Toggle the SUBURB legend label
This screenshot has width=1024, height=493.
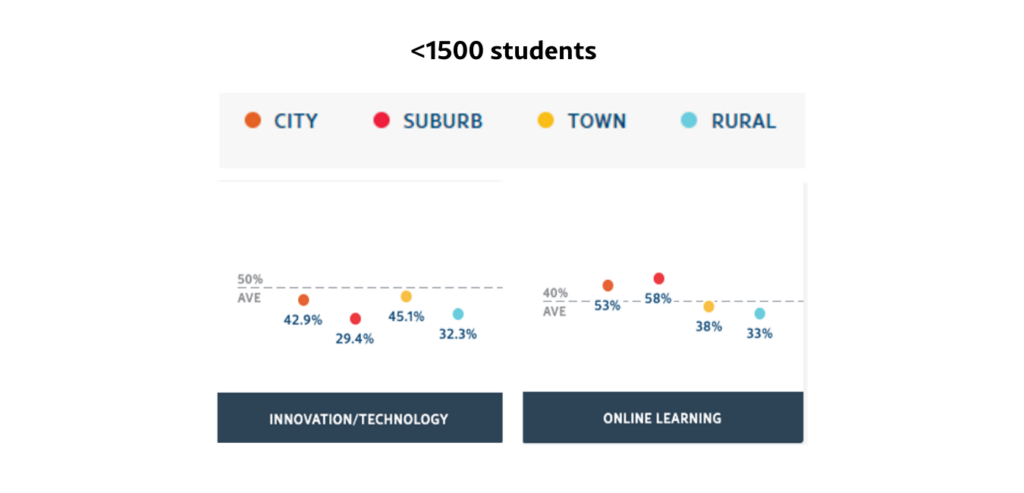click(x=443, y=122)
